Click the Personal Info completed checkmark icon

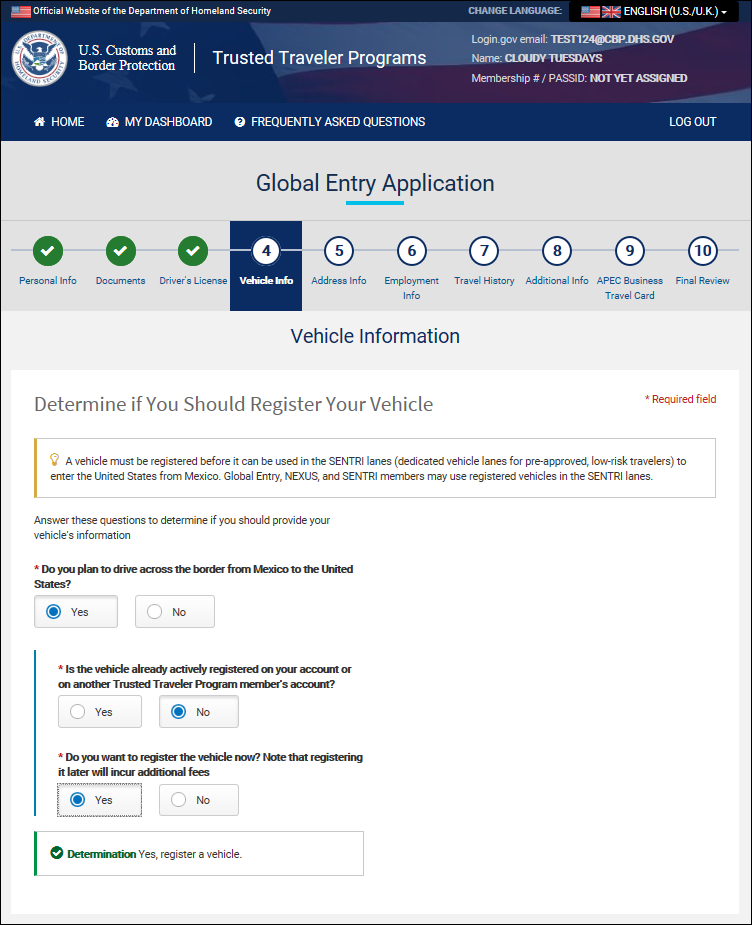(47, 250)
